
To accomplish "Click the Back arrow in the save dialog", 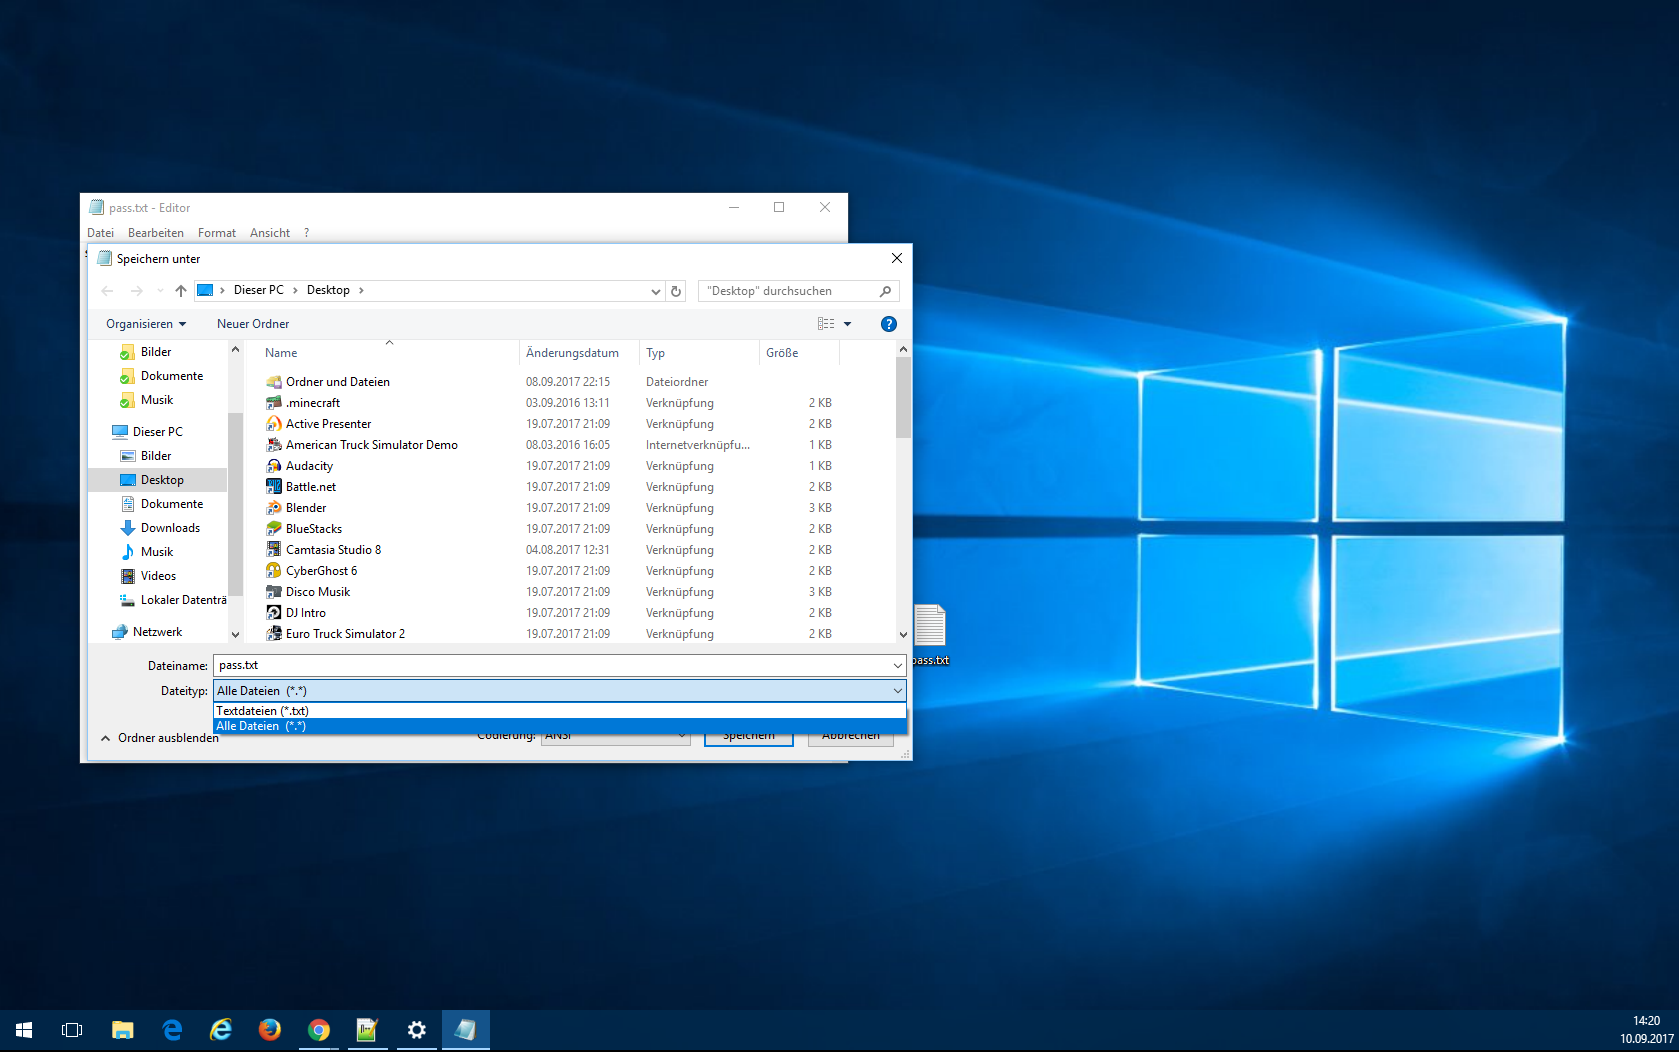I will (x=107, y=291).
